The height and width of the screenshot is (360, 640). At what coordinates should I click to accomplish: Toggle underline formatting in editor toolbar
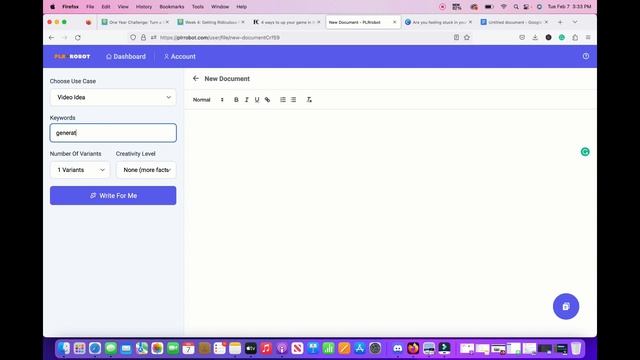pos(257,100)
